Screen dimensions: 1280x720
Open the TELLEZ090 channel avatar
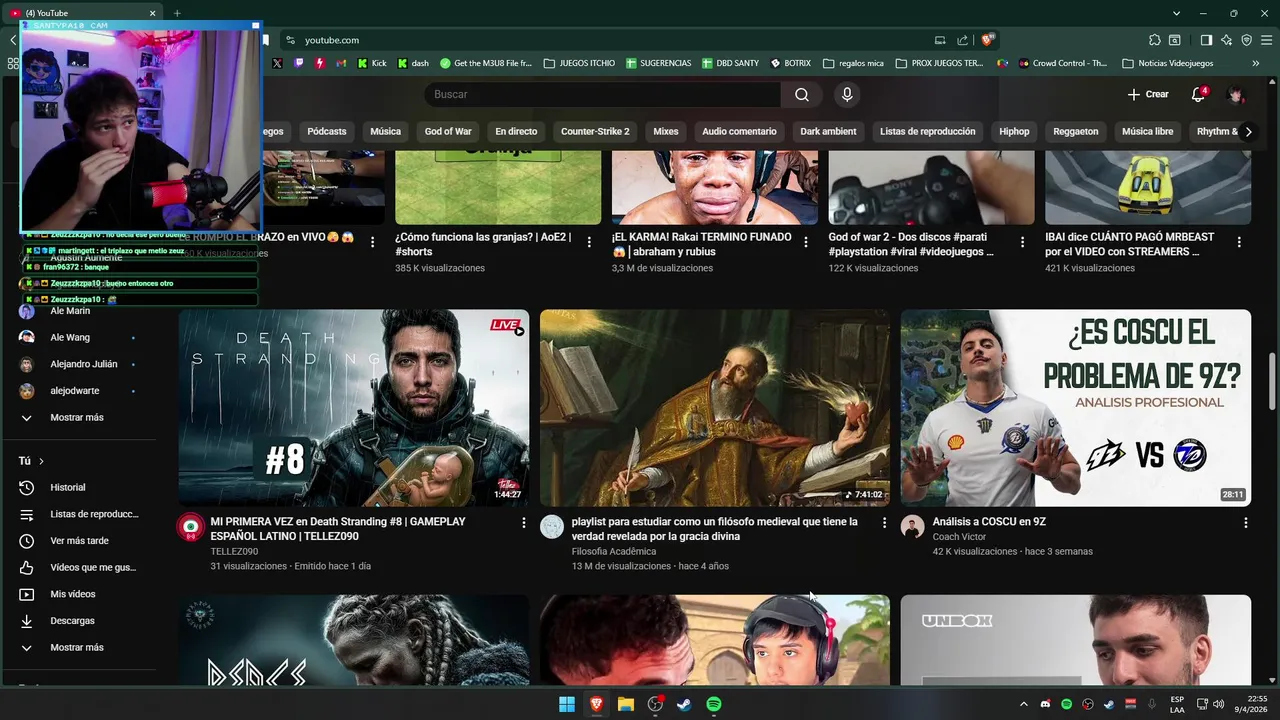coord(191,527)
